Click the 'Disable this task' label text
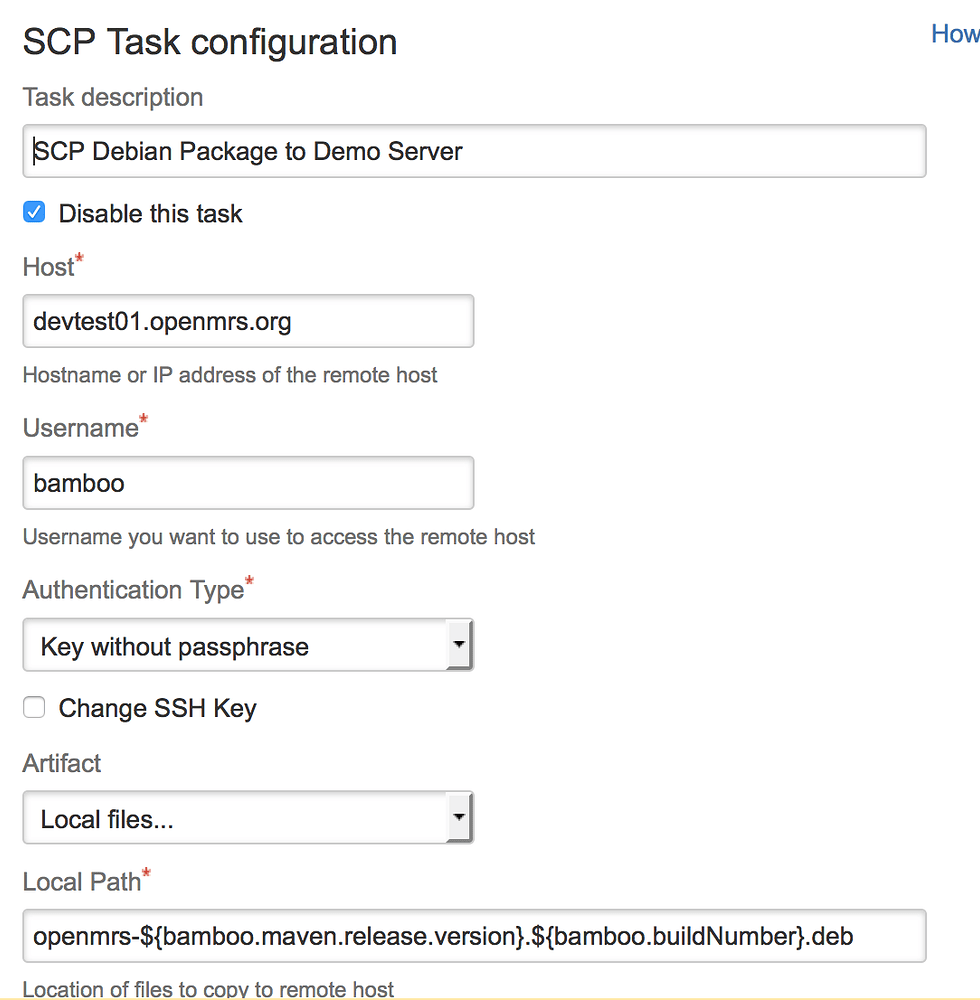 click(x=150, y=214)
